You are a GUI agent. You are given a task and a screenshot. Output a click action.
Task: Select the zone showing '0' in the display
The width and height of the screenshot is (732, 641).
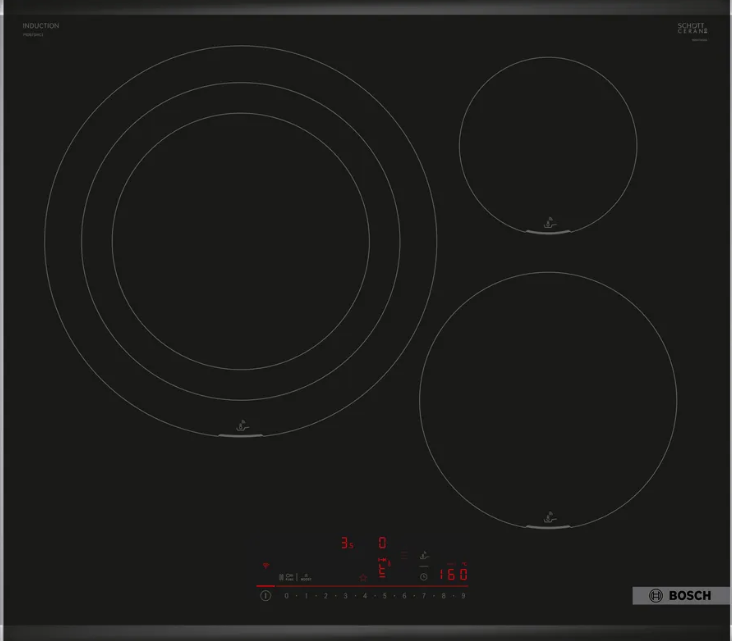tap(382, 543)
